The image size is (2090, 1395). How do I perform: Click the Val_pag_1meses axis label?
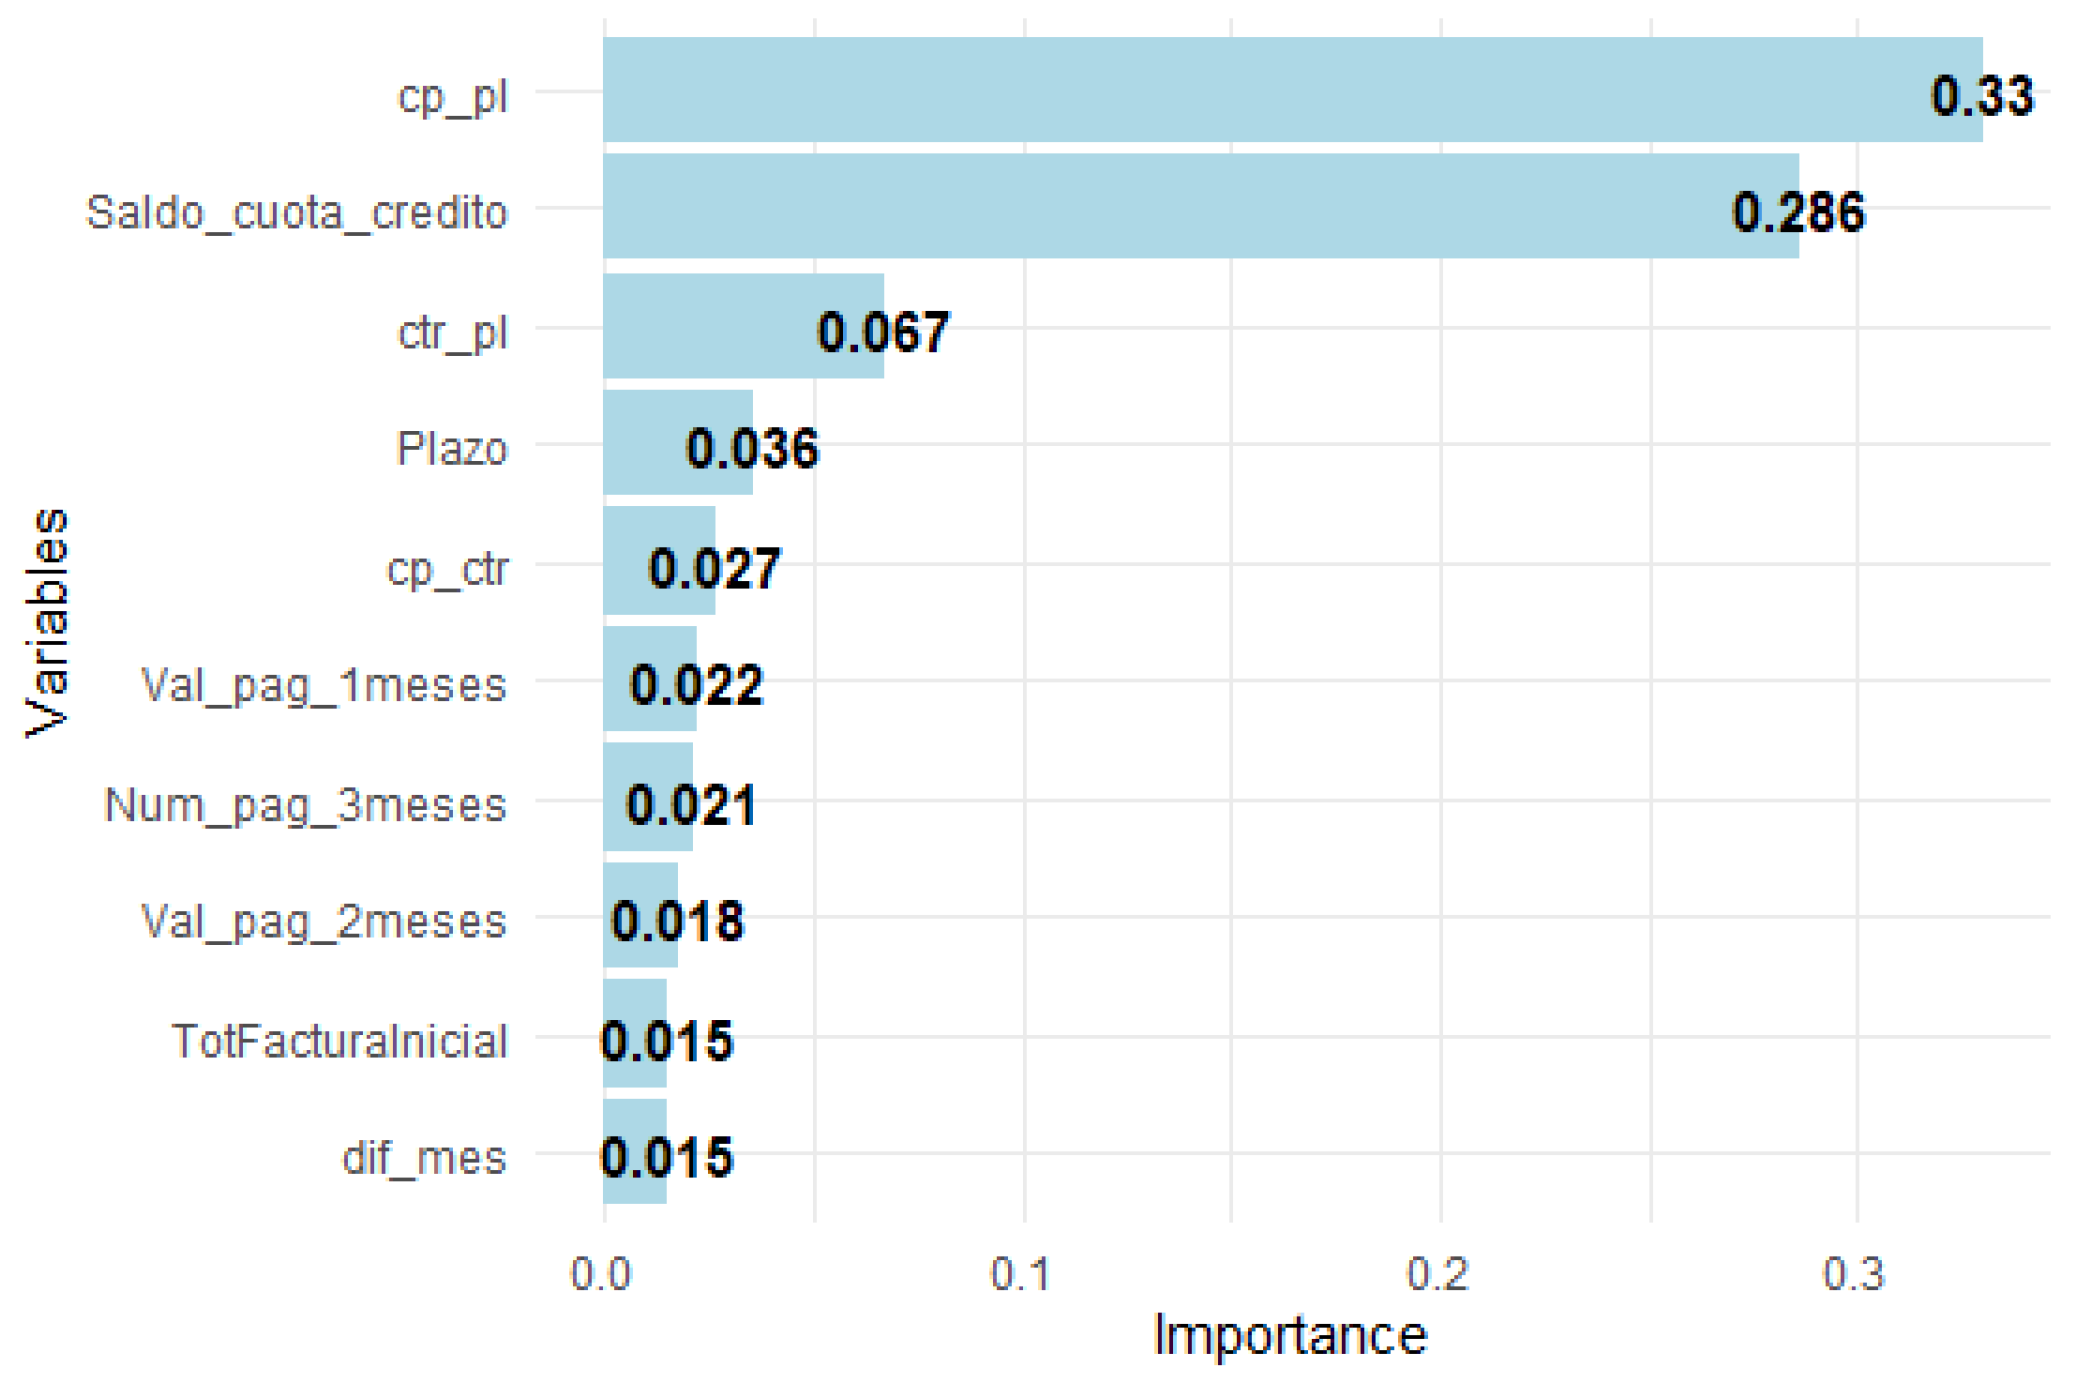coord(324,686)
